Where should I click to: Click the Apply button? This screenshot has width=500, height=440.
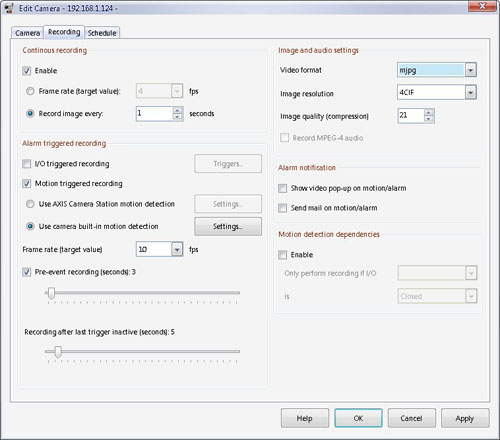coord(465,418)
